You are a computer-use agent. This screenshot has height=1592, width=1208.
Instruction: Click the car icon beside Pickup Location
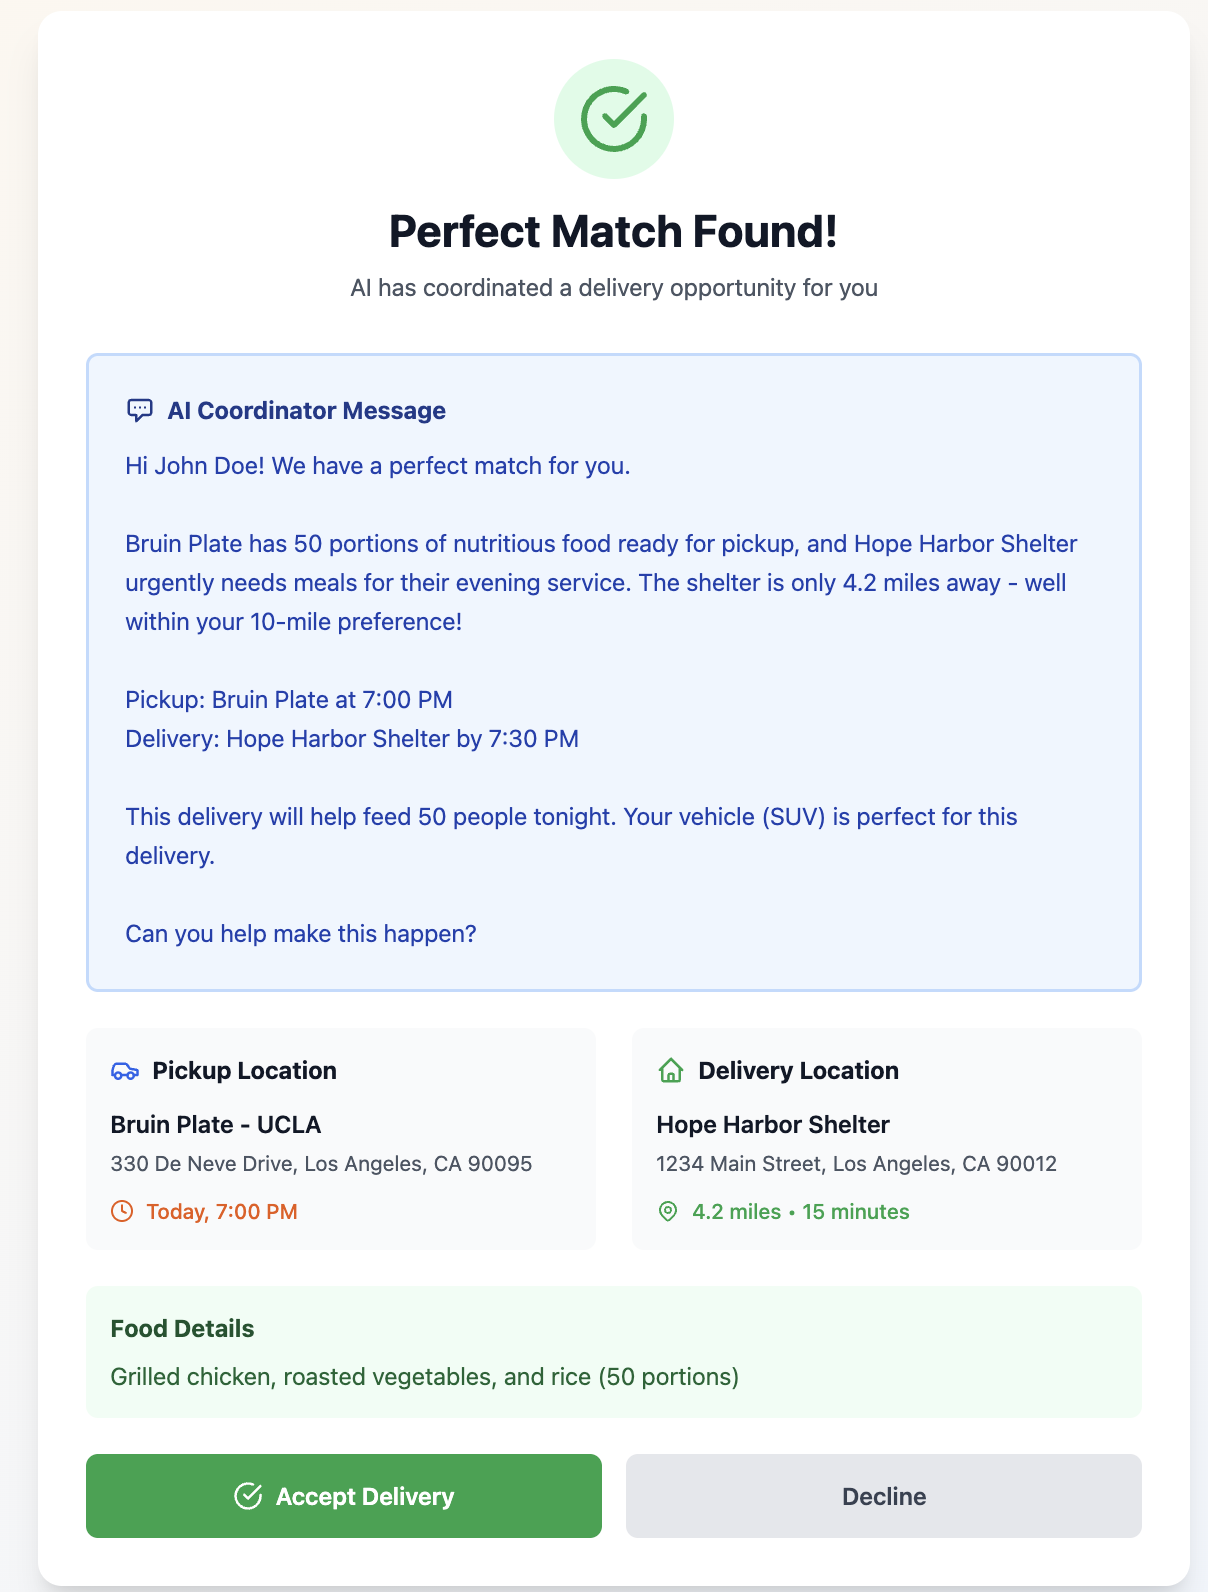(124, 1071)
